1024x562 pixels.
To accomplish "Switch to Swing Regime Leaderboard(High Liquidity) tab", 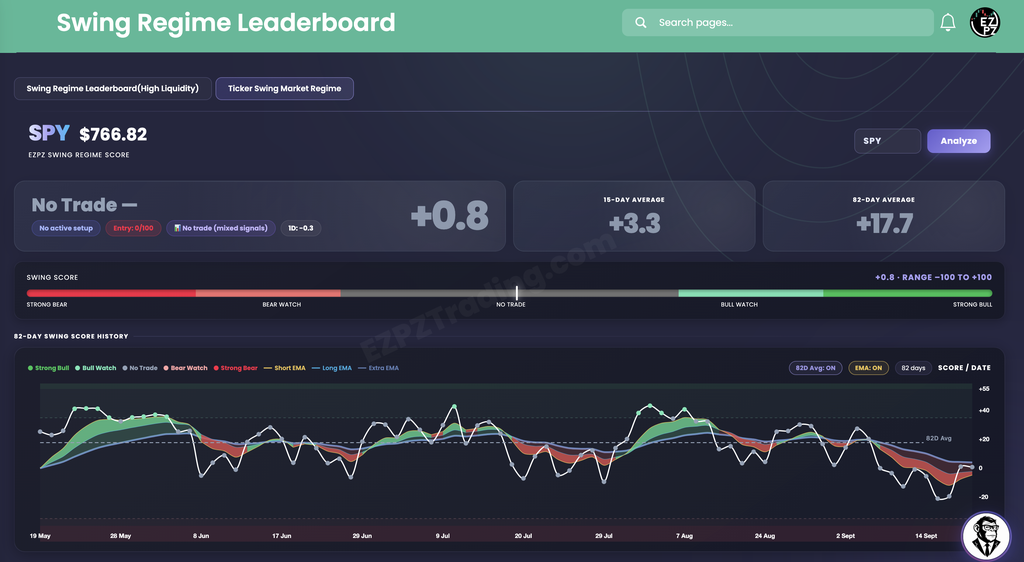I will [x=113, y=89].
